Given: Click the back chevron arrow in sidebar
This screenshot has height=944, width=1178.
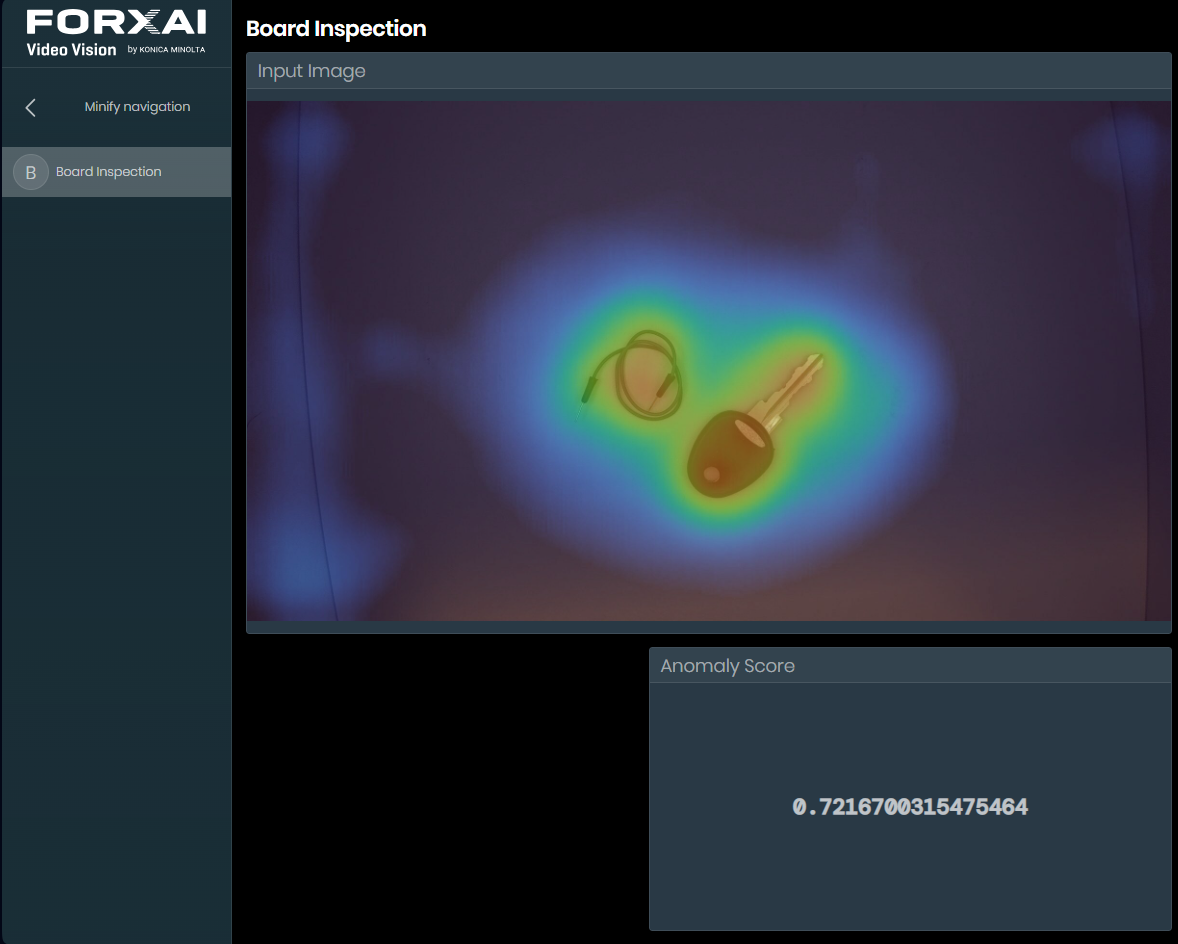Looking at the screenshot, I should point(31,107).
